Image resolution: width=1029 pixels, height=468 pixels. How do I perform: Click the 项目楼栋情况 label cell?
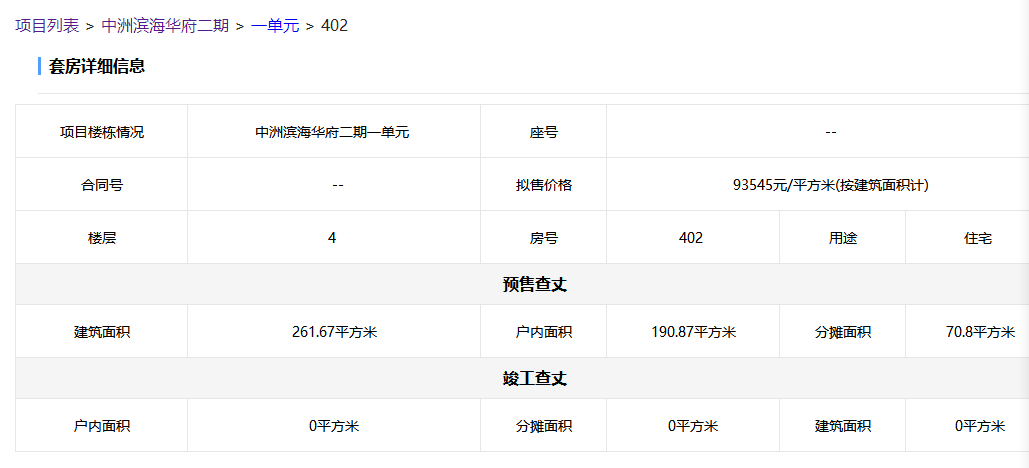pyautogui.click(x=102, y=132)
